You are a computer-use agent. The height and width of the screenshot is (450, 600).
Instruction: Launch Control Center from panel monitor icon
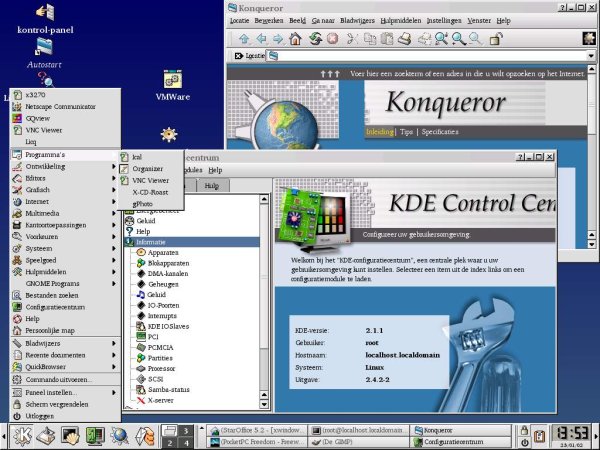click(x=95, y=435)
